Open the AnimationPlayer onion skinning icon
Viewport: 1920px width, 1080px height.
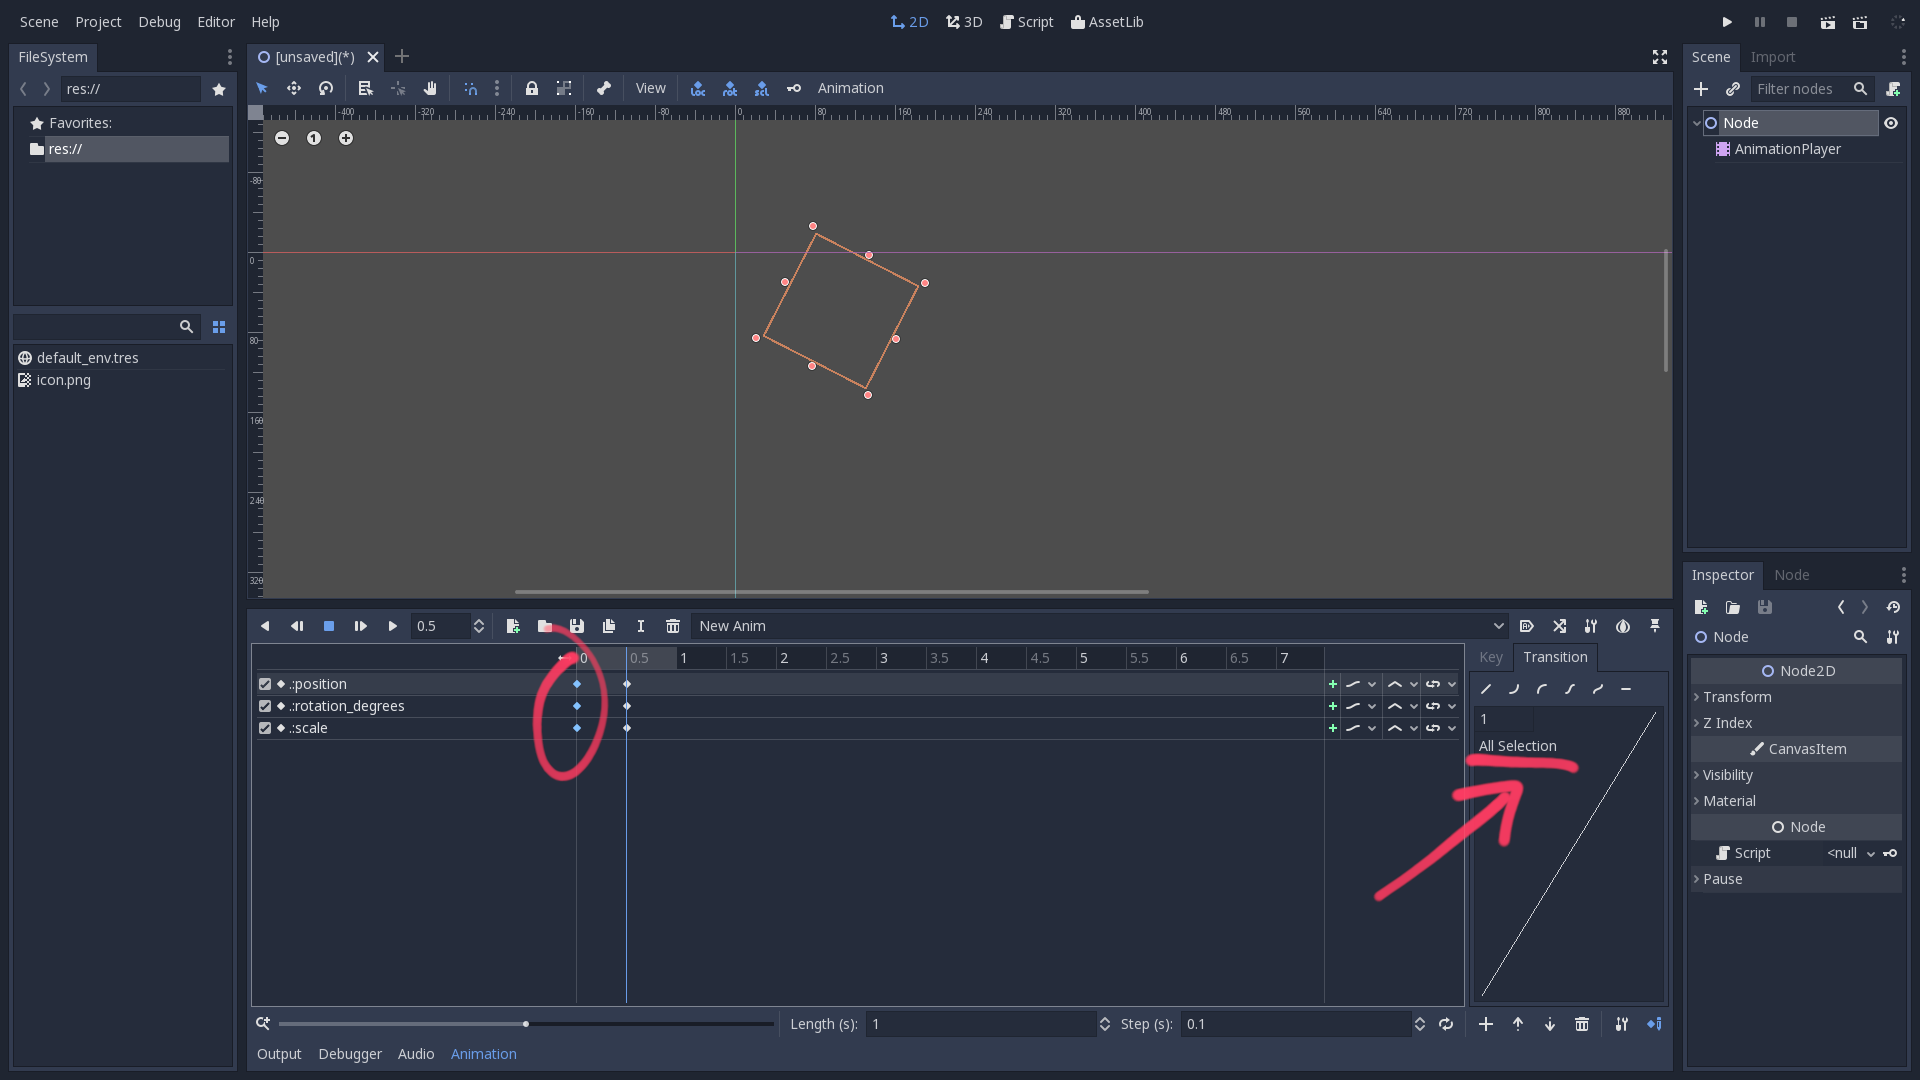point(1623,627)
